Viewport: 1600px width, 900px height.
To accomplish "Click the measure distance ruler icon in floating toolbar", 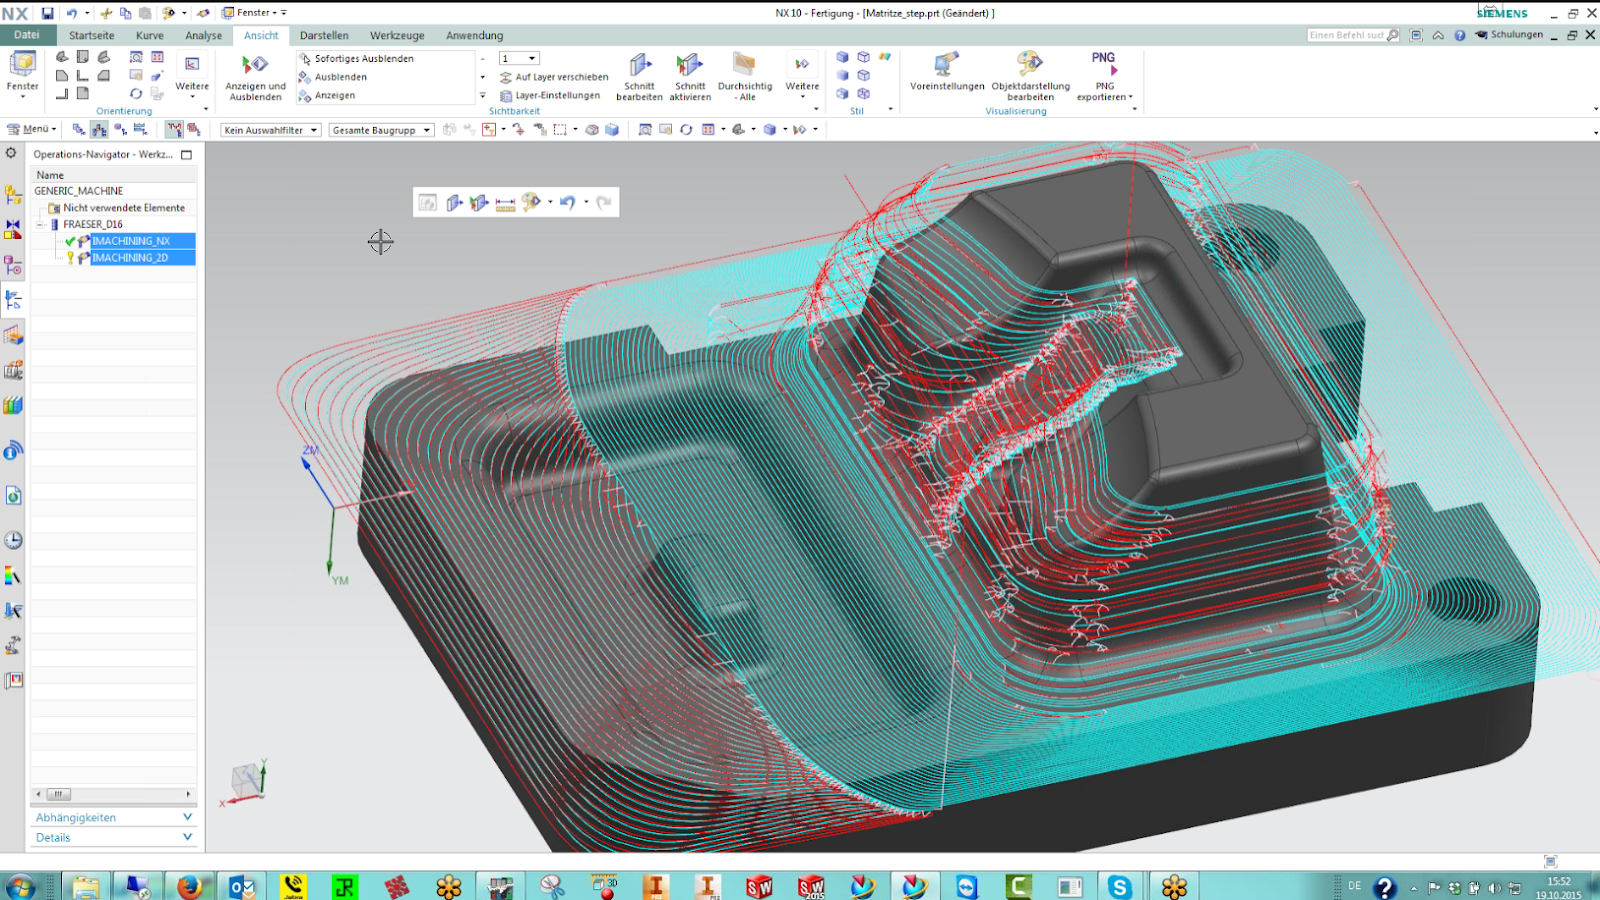I will 505,203.
